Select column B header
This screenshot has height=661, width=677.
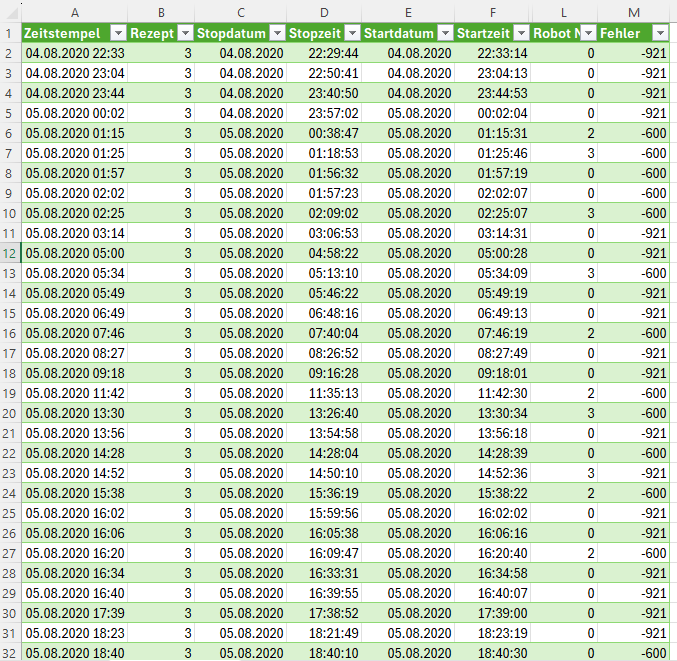click(161, 13)
